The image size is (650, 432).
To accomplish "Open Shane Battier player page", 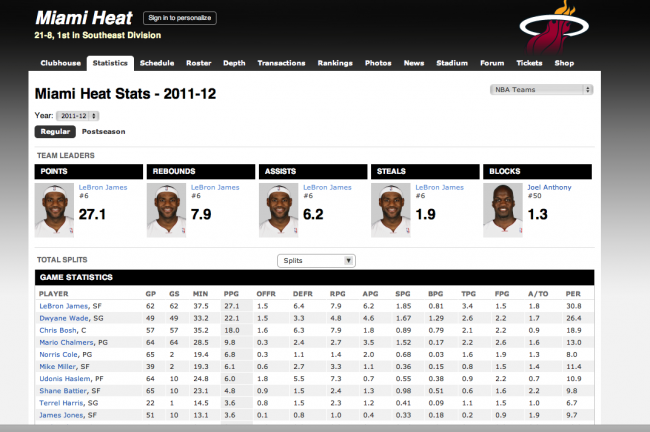I will click(x=63, y=391).
